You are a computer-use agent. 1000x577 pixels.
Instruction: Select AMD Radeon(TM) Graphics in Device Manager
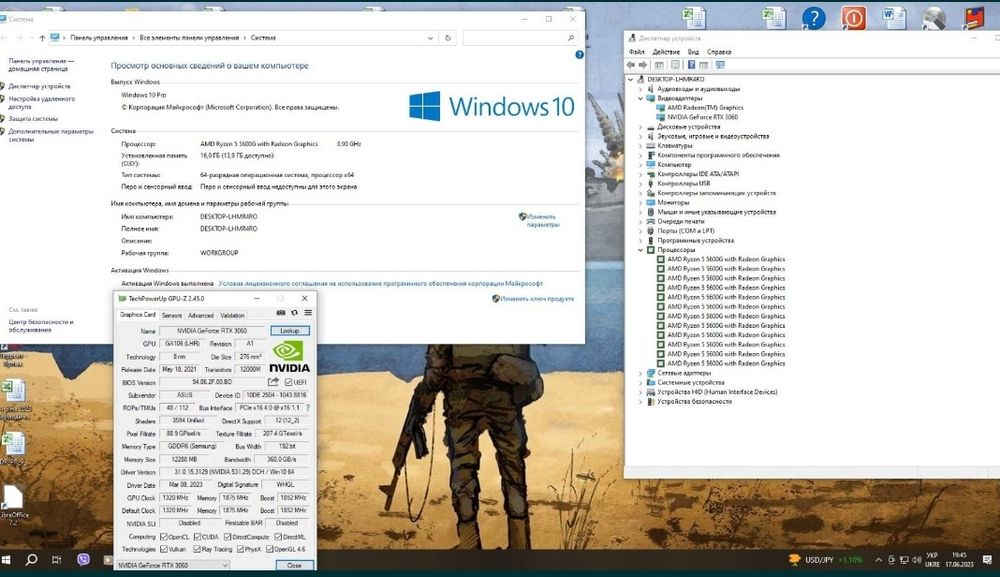(x=705, y=108)
